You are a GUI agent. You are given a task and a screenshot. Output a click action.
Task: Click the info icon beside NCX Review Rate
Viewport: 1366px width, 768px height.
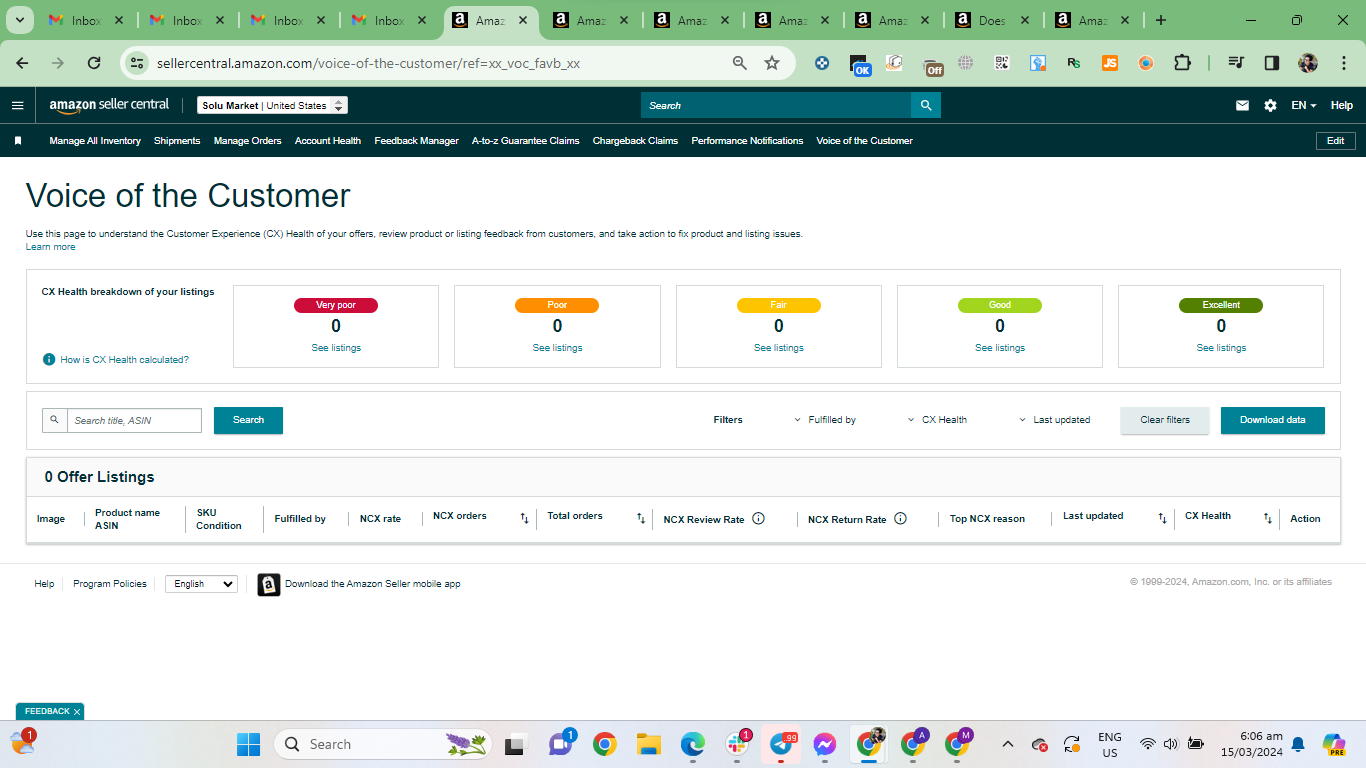coord(758,518)
